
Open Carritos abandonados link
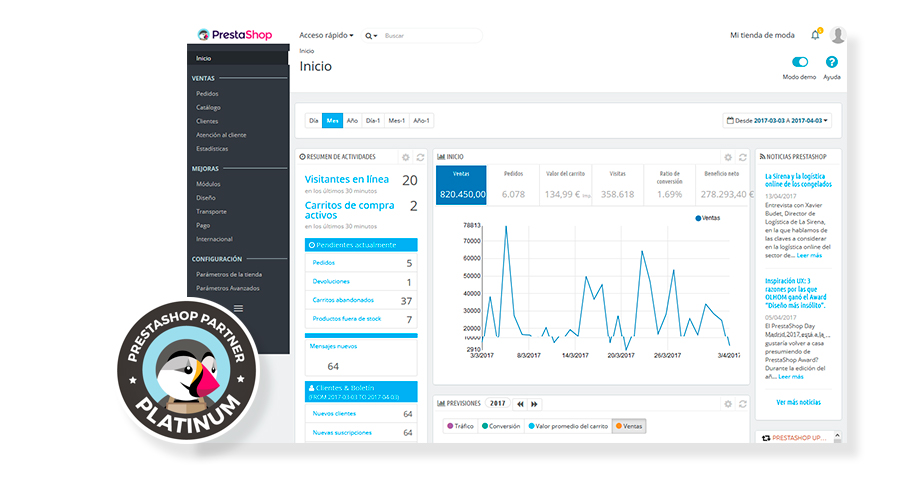pos(343,300)
